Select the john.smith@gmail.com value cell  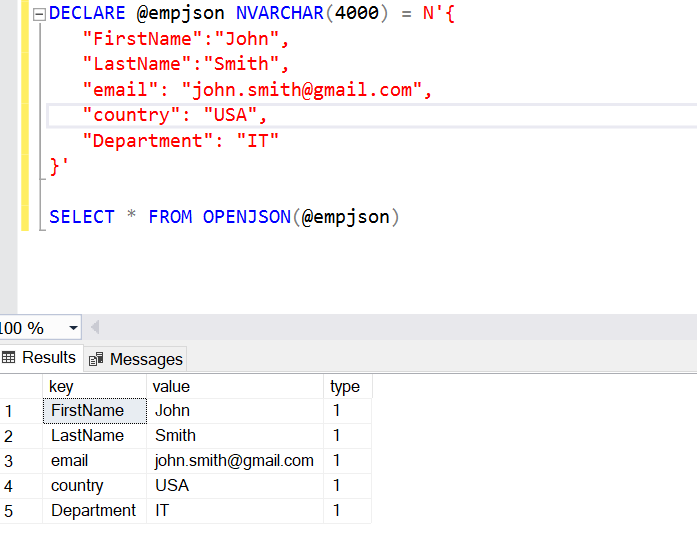point(235,461)
